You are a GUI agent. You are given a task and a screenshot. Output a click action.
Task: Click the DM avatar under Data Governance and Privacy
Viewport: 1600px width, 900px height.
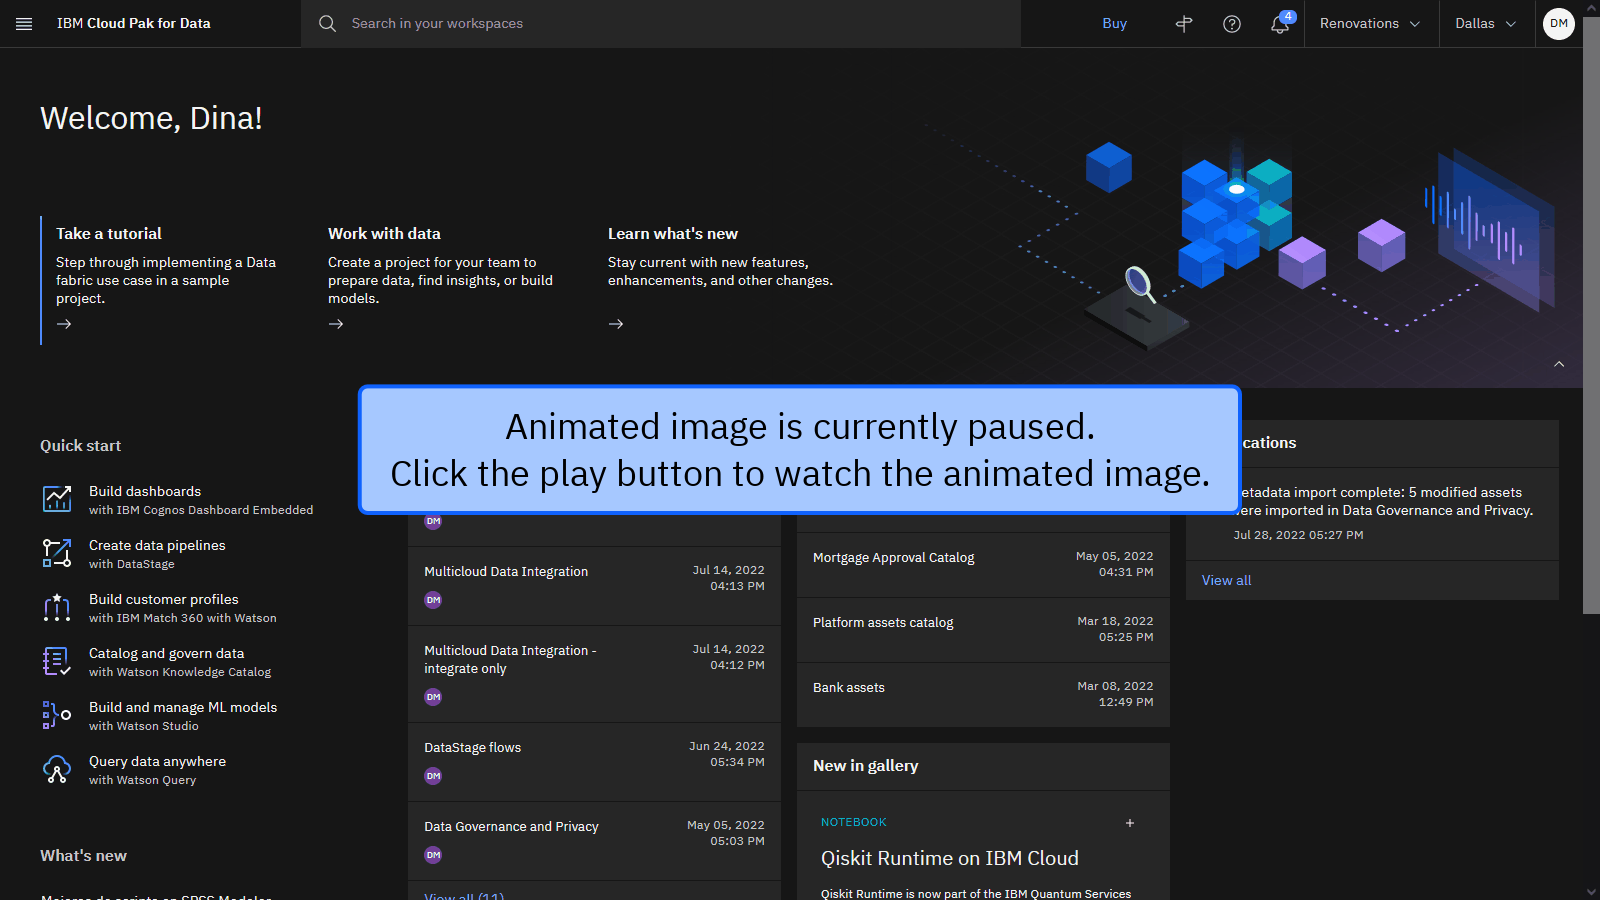tap(433, 855)
